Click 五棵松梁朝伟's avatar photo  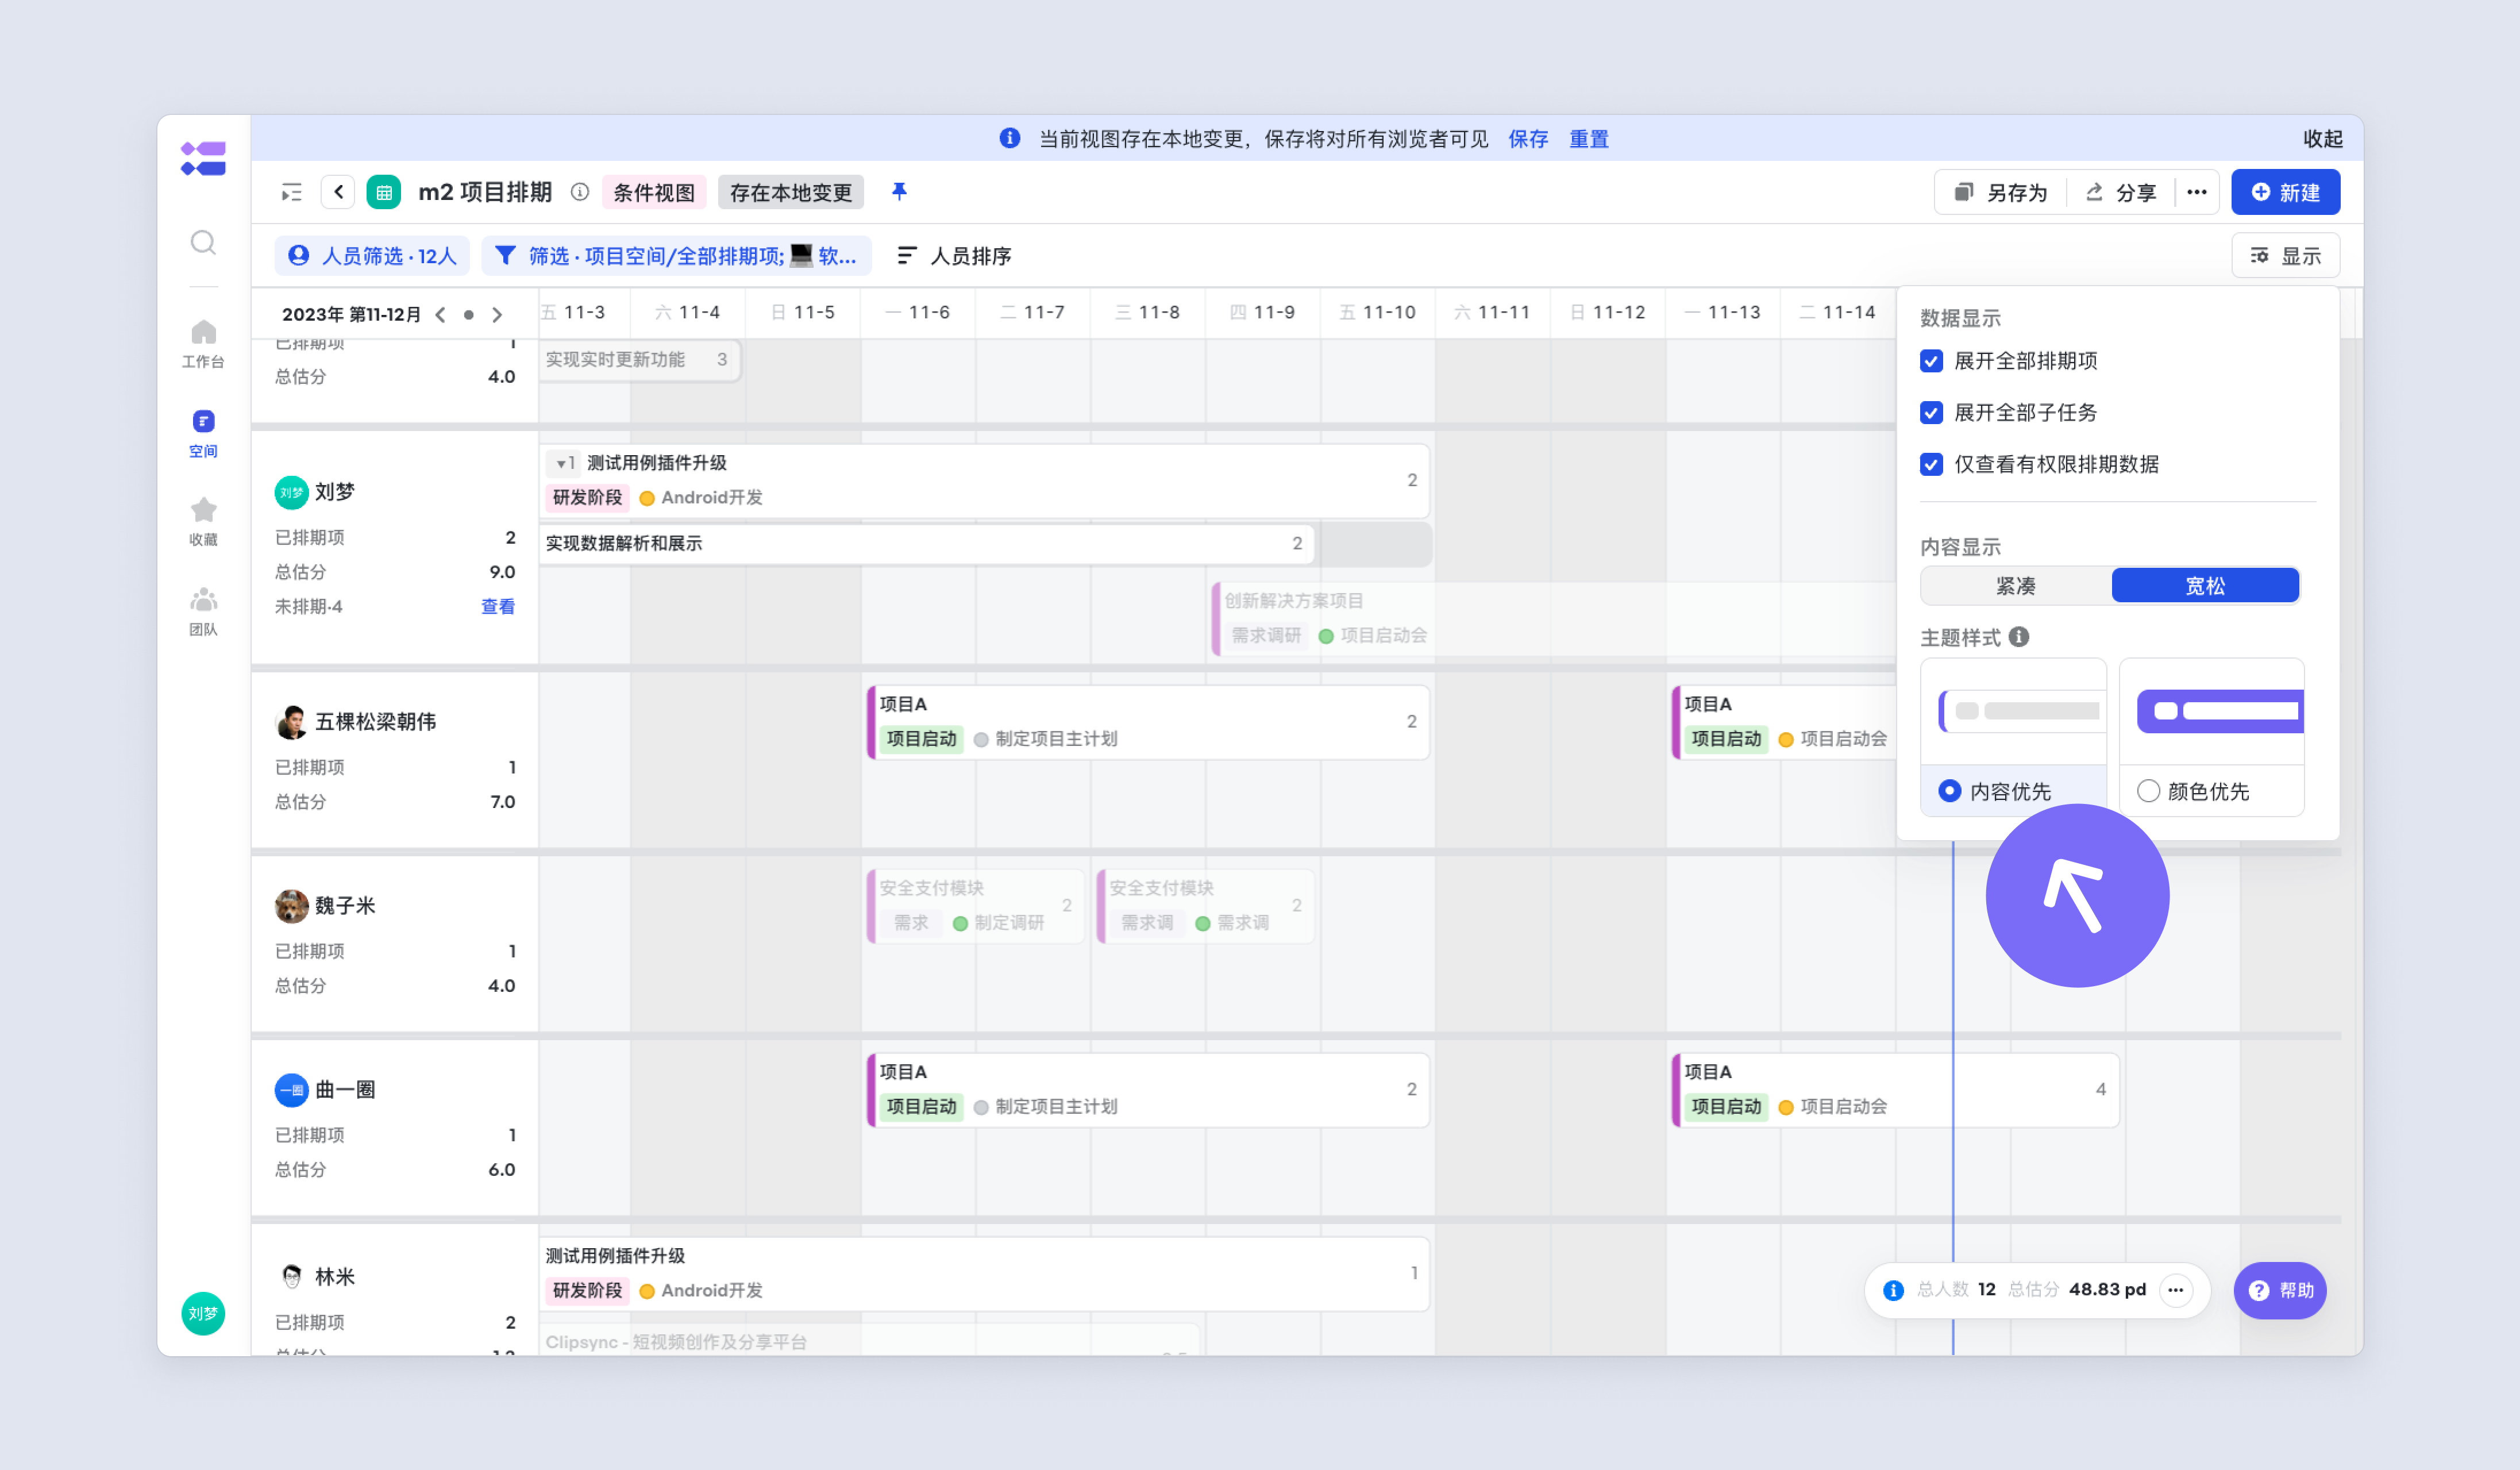tap(291, 722)
